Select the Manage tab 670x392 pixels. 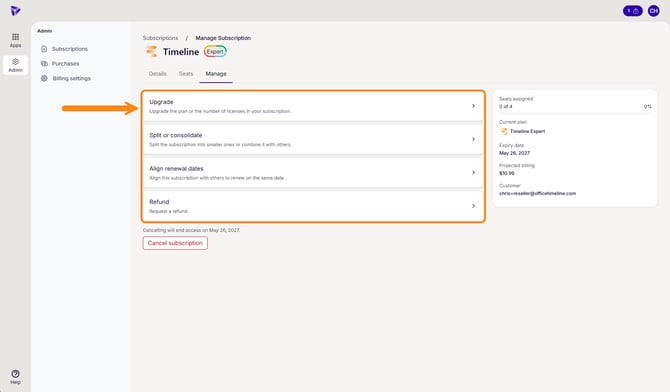(x=216, y=74)
